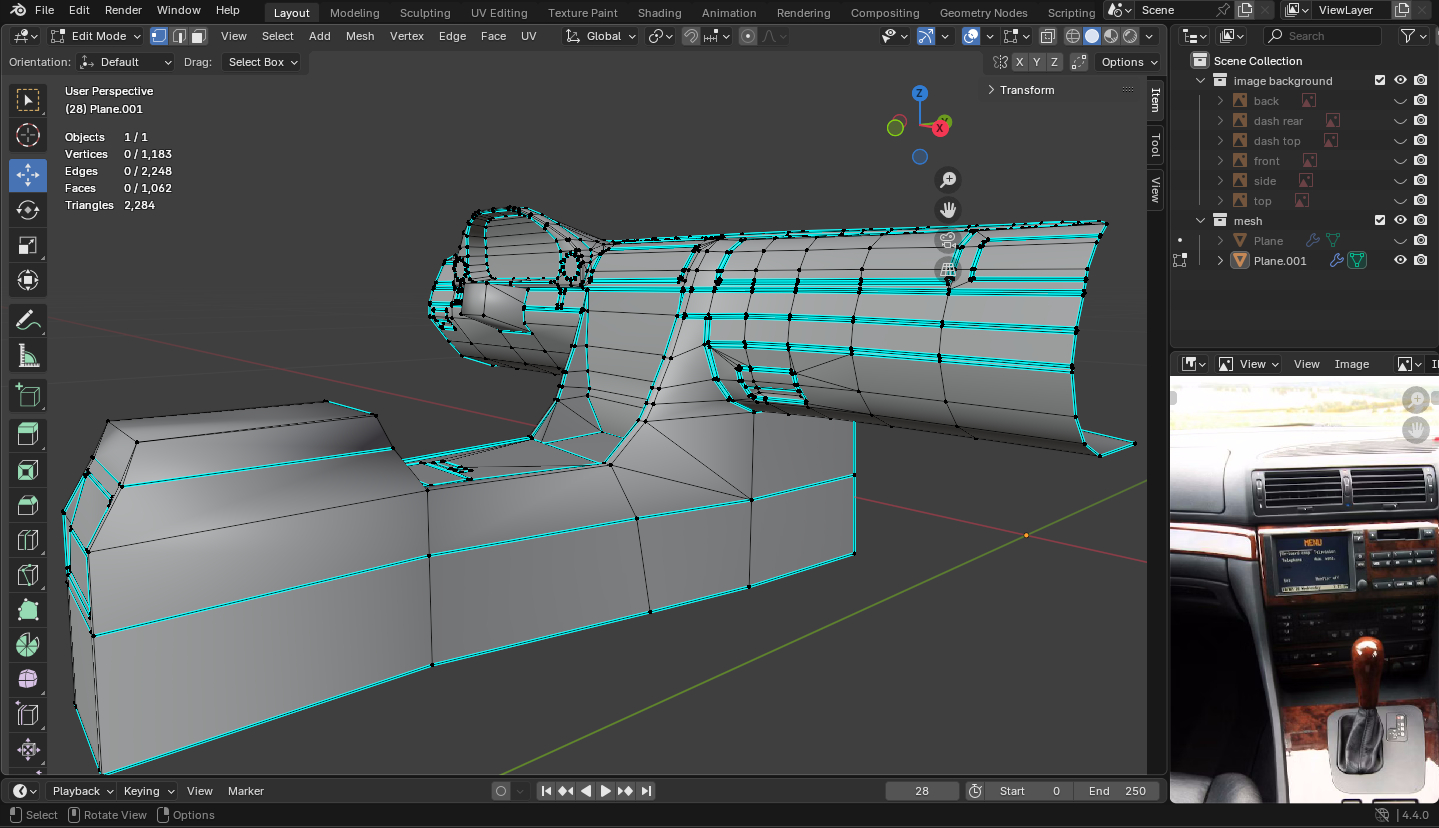The image size is (1439, 828).
Task: Open the Mesh menu
Action: click(360, 36)
